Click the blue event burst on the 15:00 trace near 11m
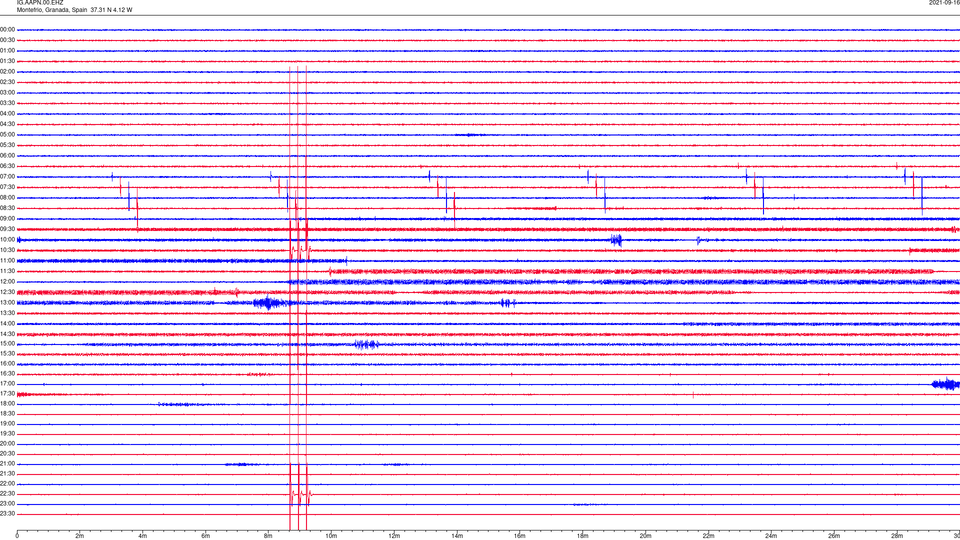 tap(366, 345)
